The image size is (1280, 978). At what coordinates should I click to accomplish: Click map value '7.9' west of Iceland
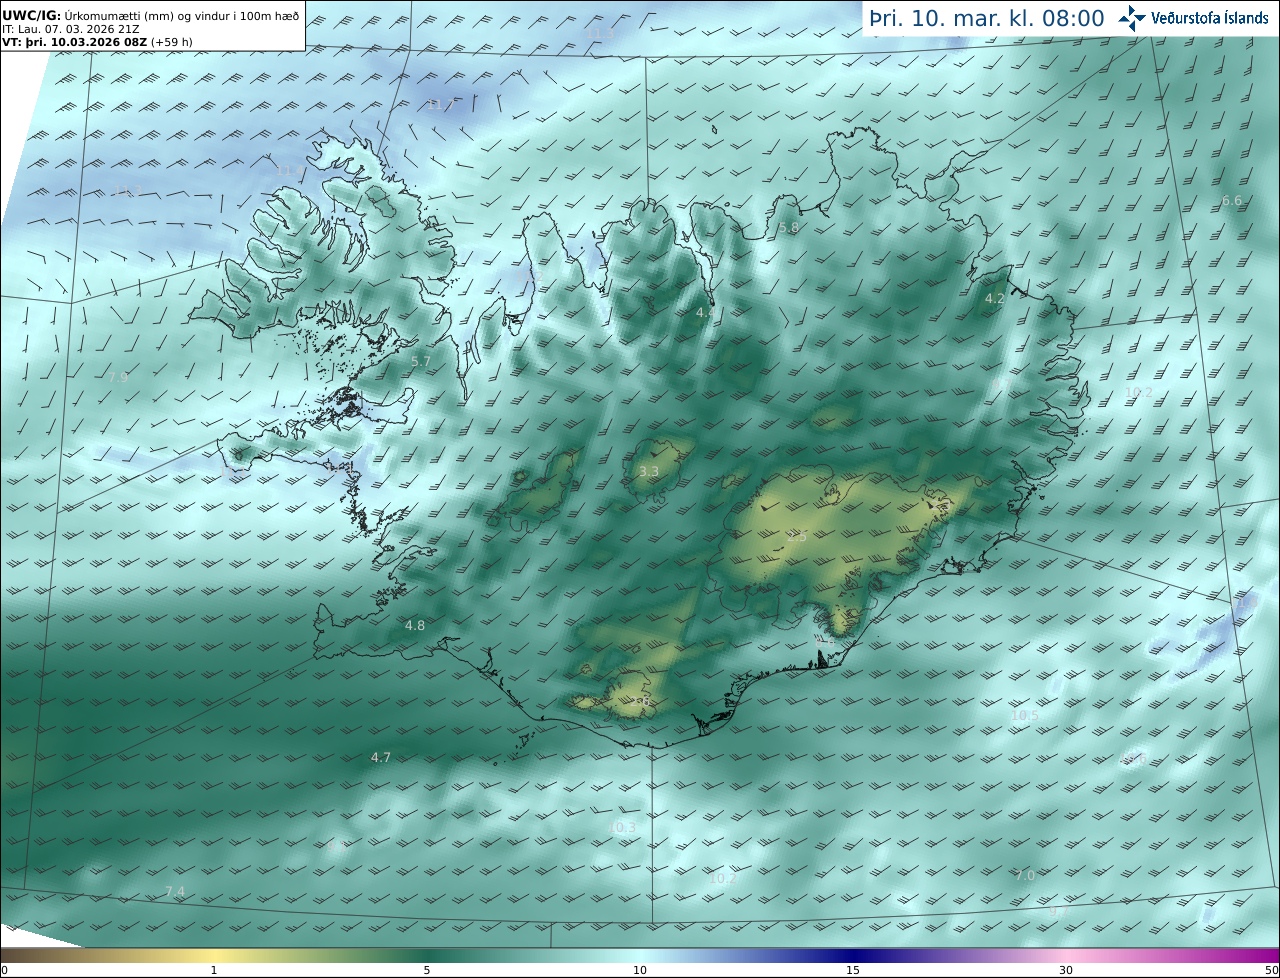(118, 378)
